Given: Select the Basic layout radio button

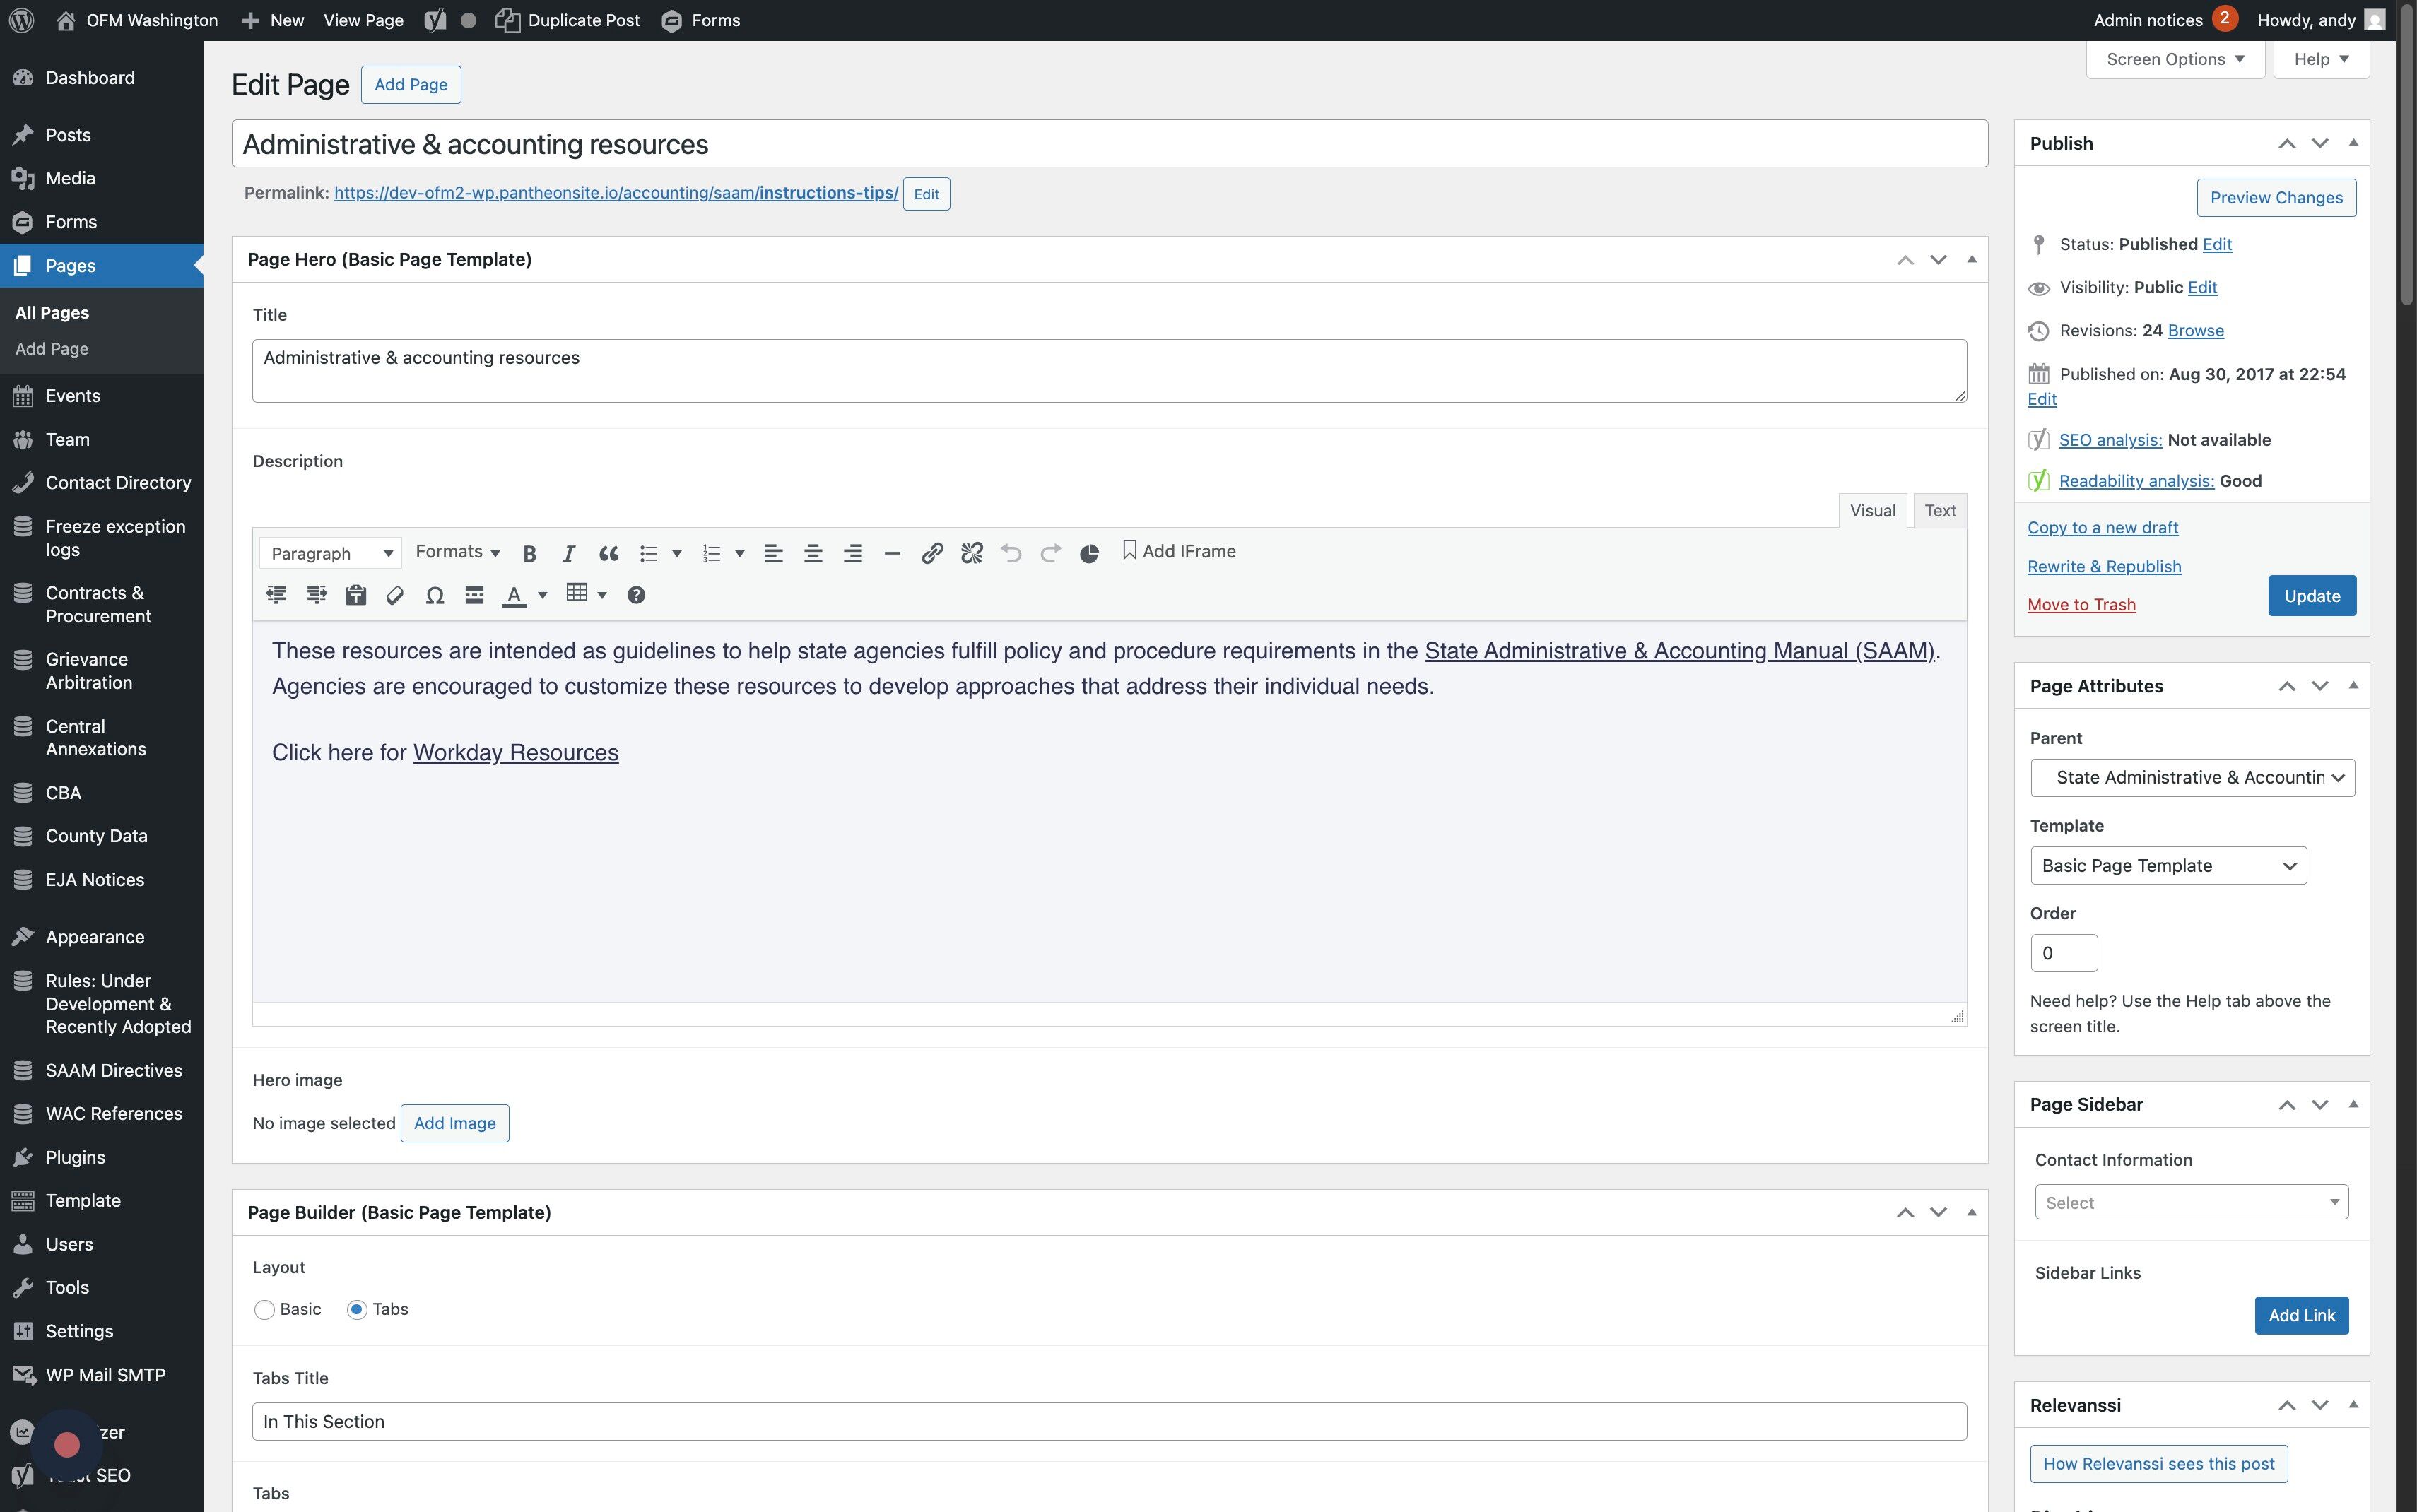Looking at the screenshot, I should click(265, 1310).
